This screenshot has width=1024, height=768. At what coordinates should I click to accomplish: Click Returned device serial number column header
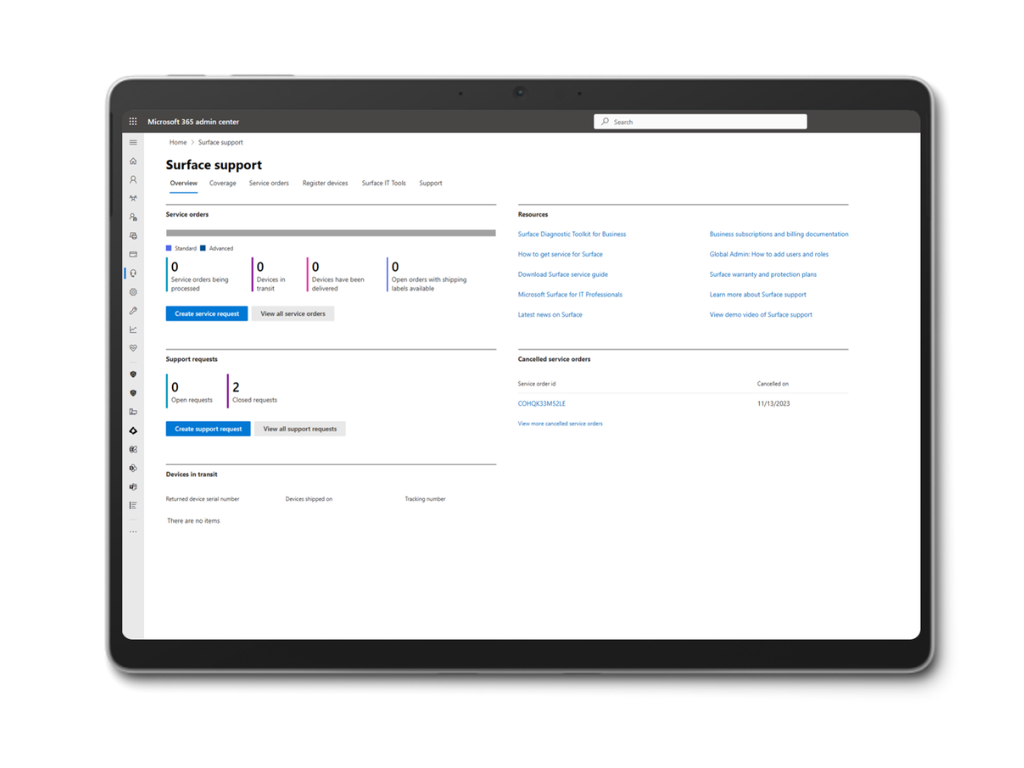pos(202,499)
